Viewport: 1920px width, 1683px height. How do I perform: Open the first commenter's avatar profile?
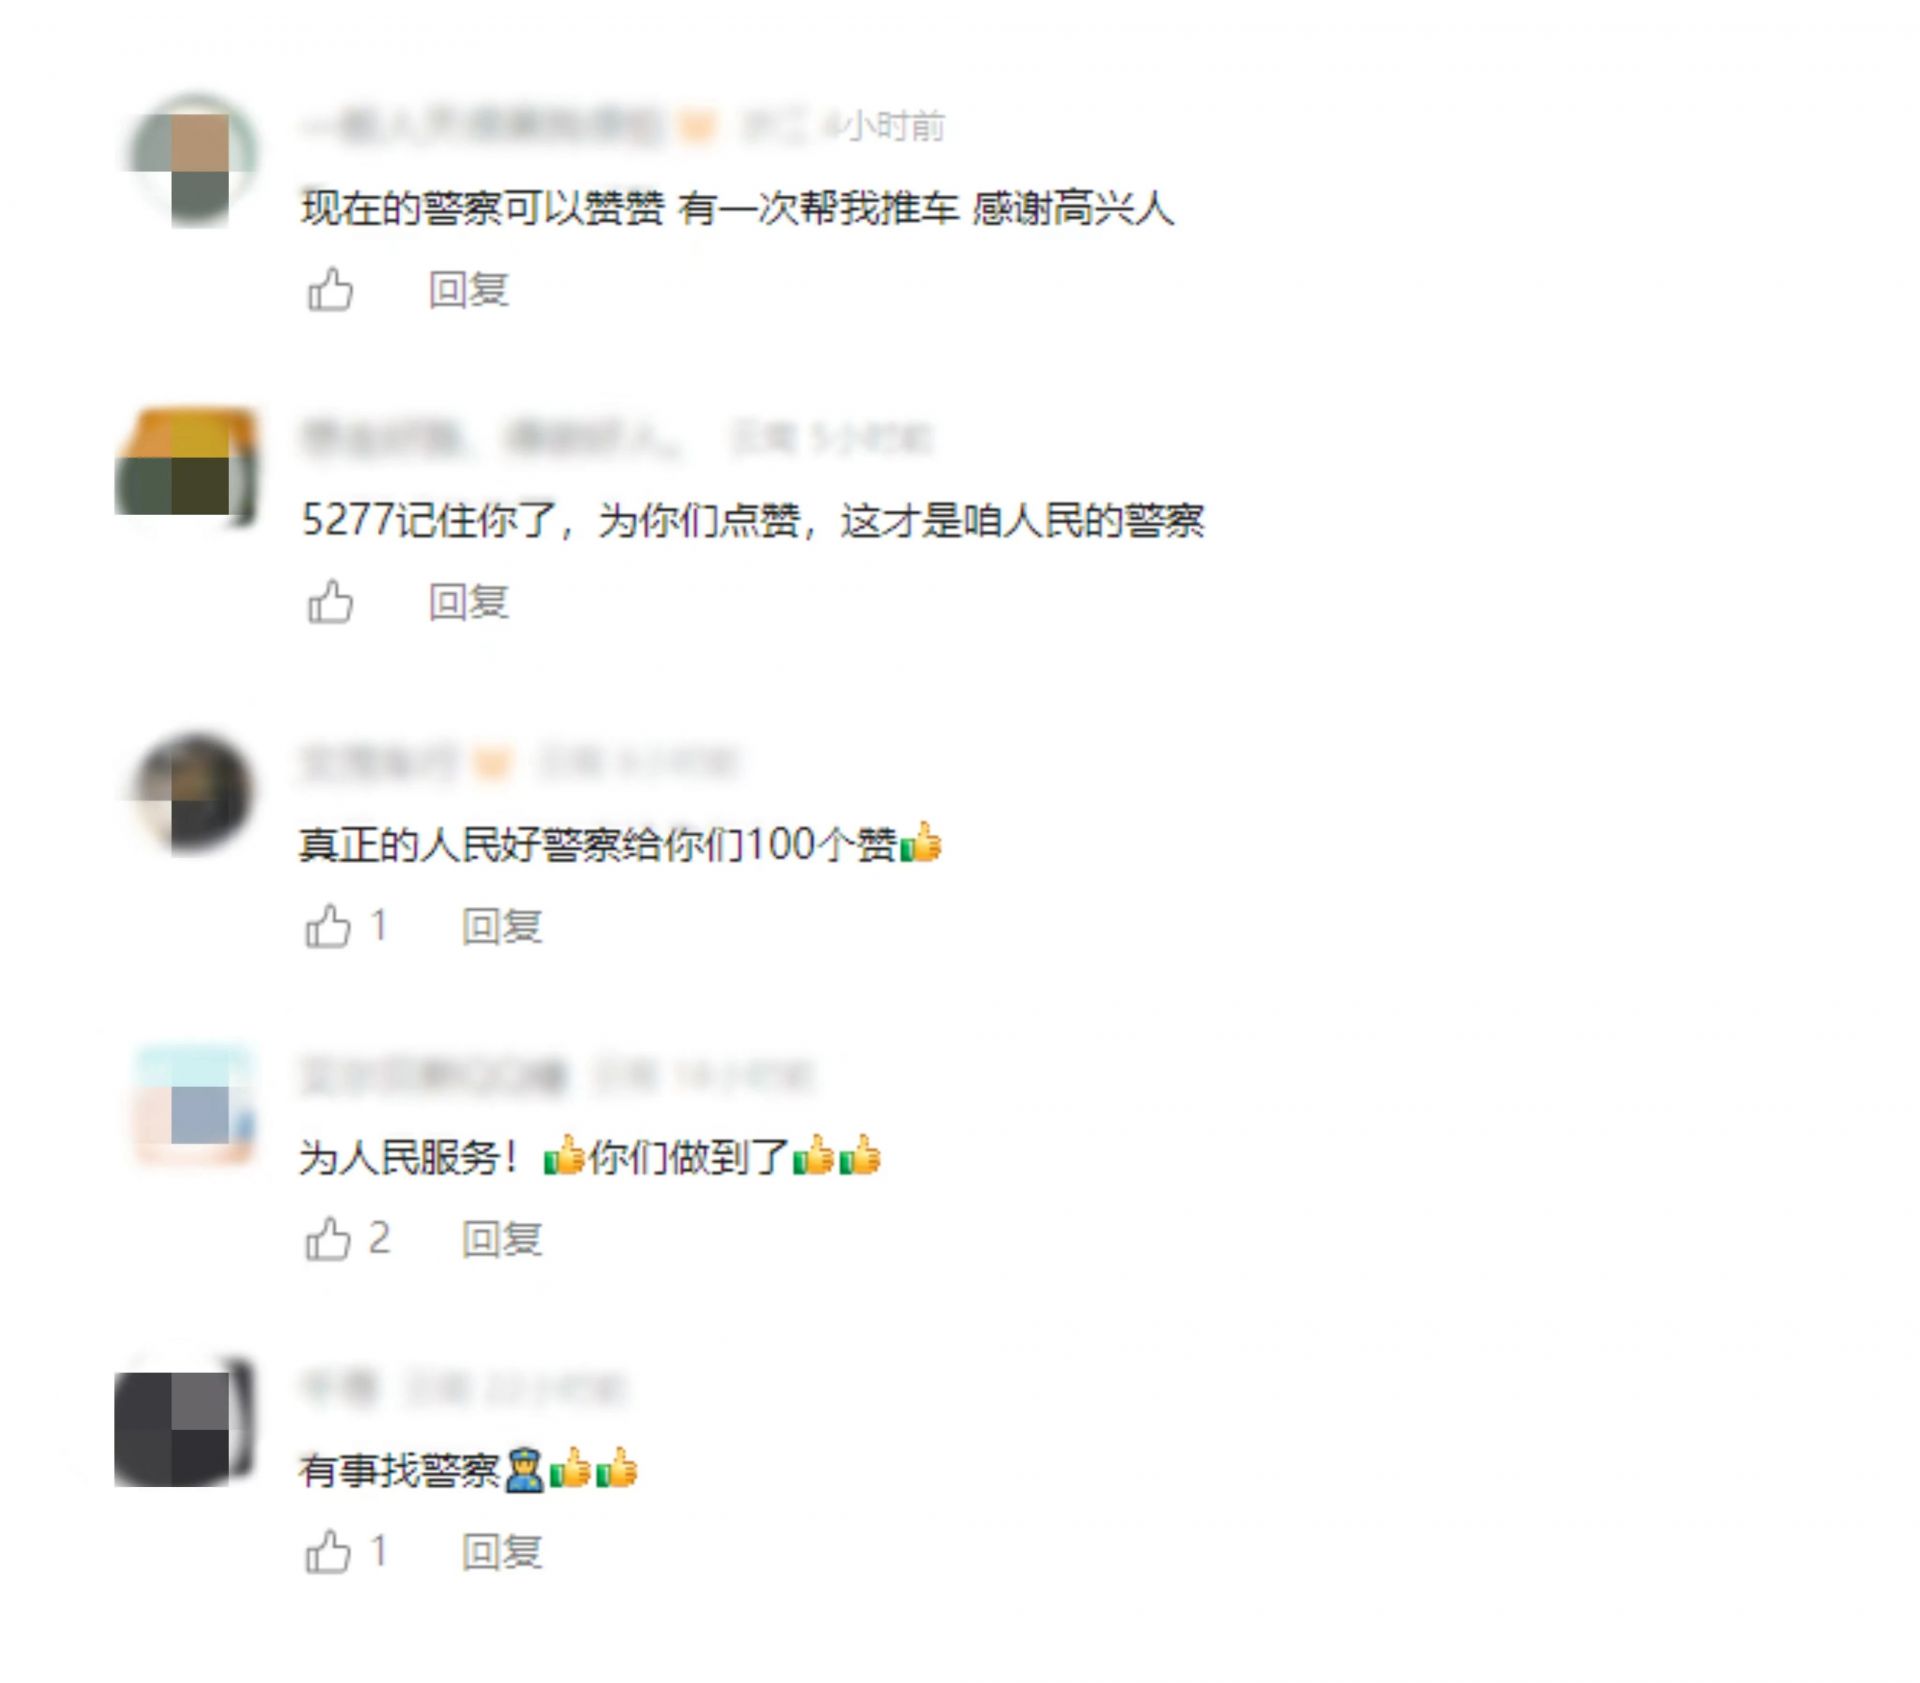coord(193,160)
